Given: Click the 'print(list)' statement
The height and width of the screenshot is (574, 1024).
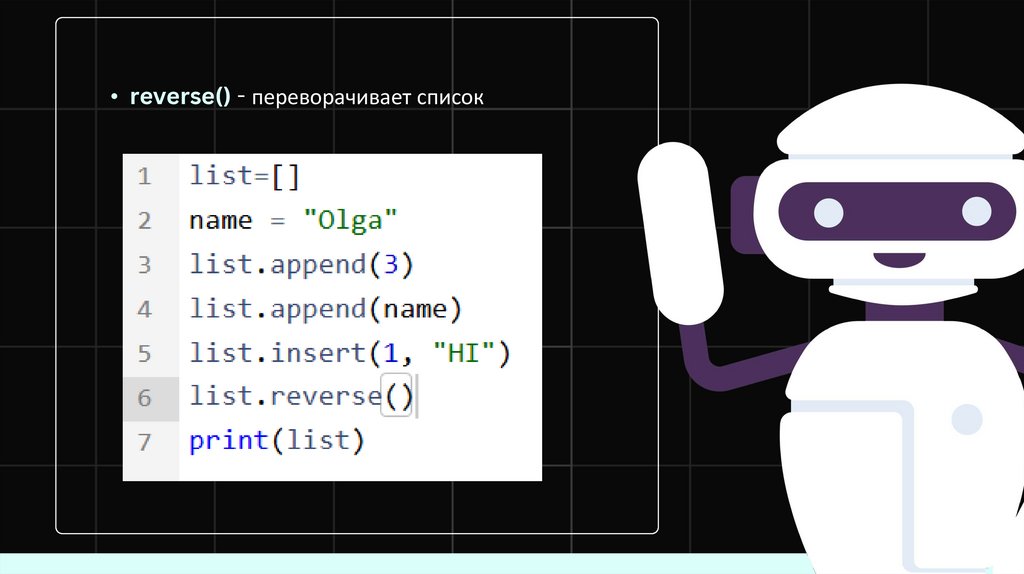Looking at the screenshot, I should click(x=276, y=441).
